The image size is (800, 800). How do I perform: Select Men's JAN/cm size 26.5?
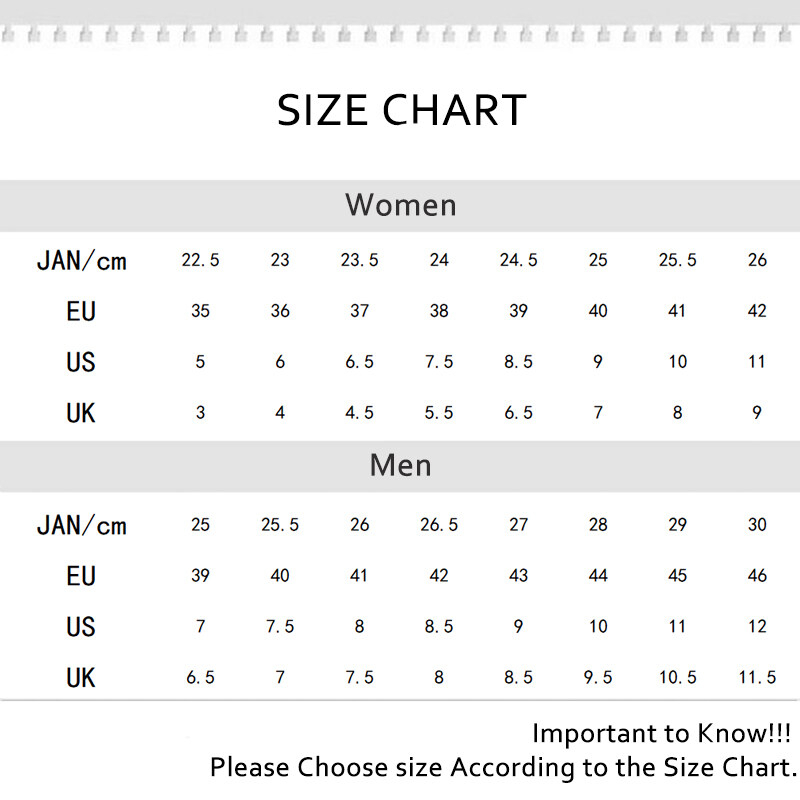coord(439,525)
